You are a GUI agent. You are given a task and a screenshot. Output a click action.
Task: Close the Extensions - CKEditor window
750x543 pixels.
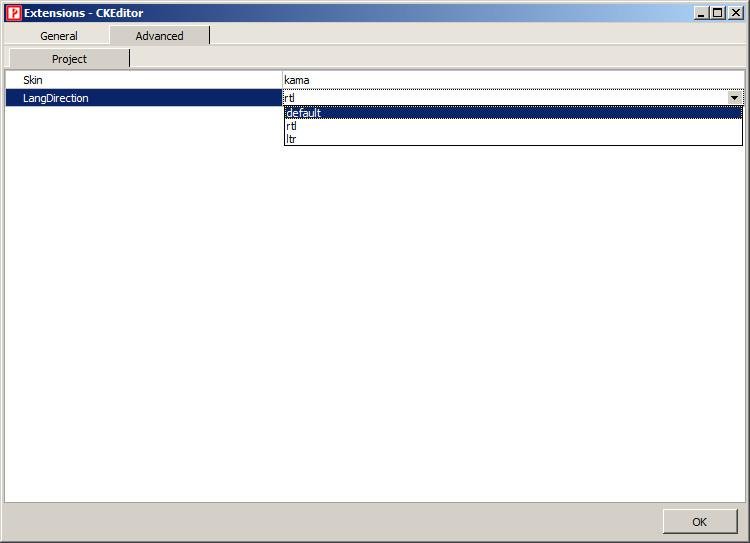[x=735, y=13]
